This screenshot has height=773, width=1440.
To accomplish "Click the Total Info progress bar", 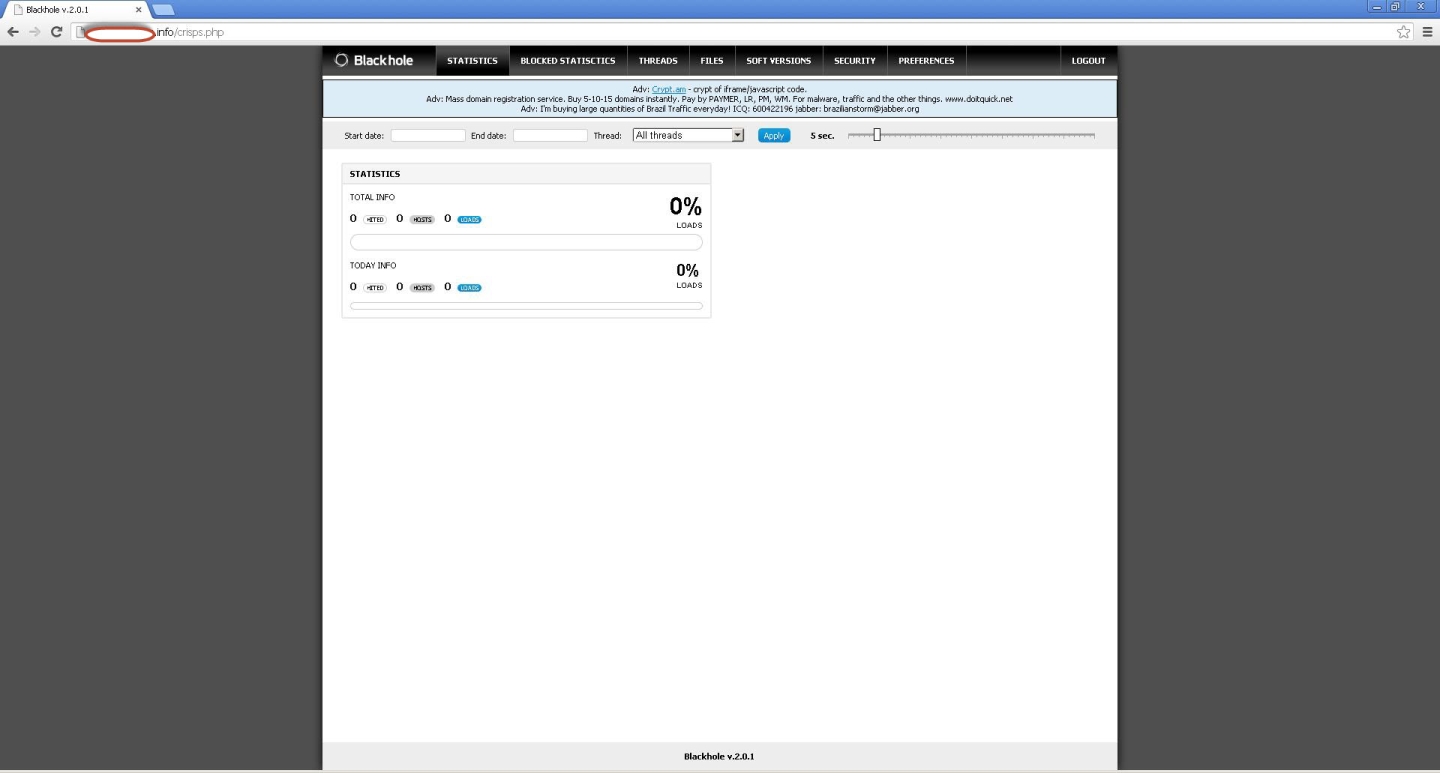I will point(526,242).
